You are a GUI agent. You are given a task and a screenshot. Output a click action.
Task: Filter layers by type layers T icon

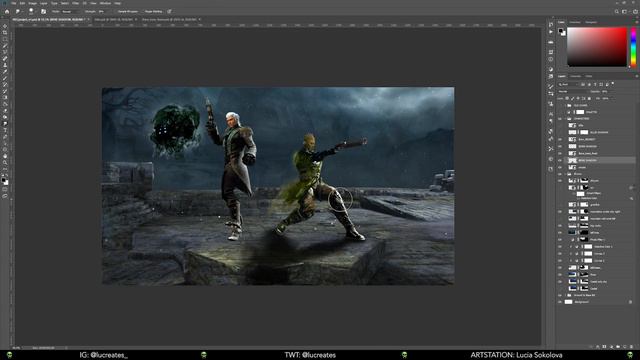595,84
